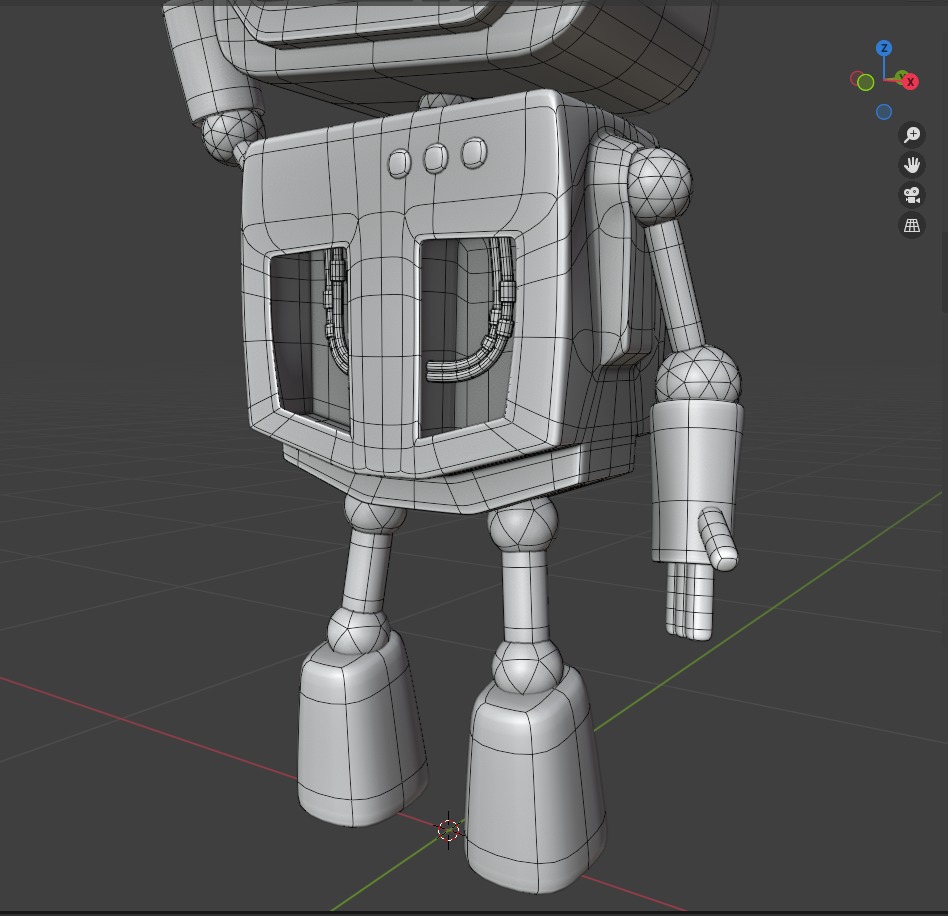Toggle the camera view button
The width and height of the screenshot is (948, 916).
[912, 195]
